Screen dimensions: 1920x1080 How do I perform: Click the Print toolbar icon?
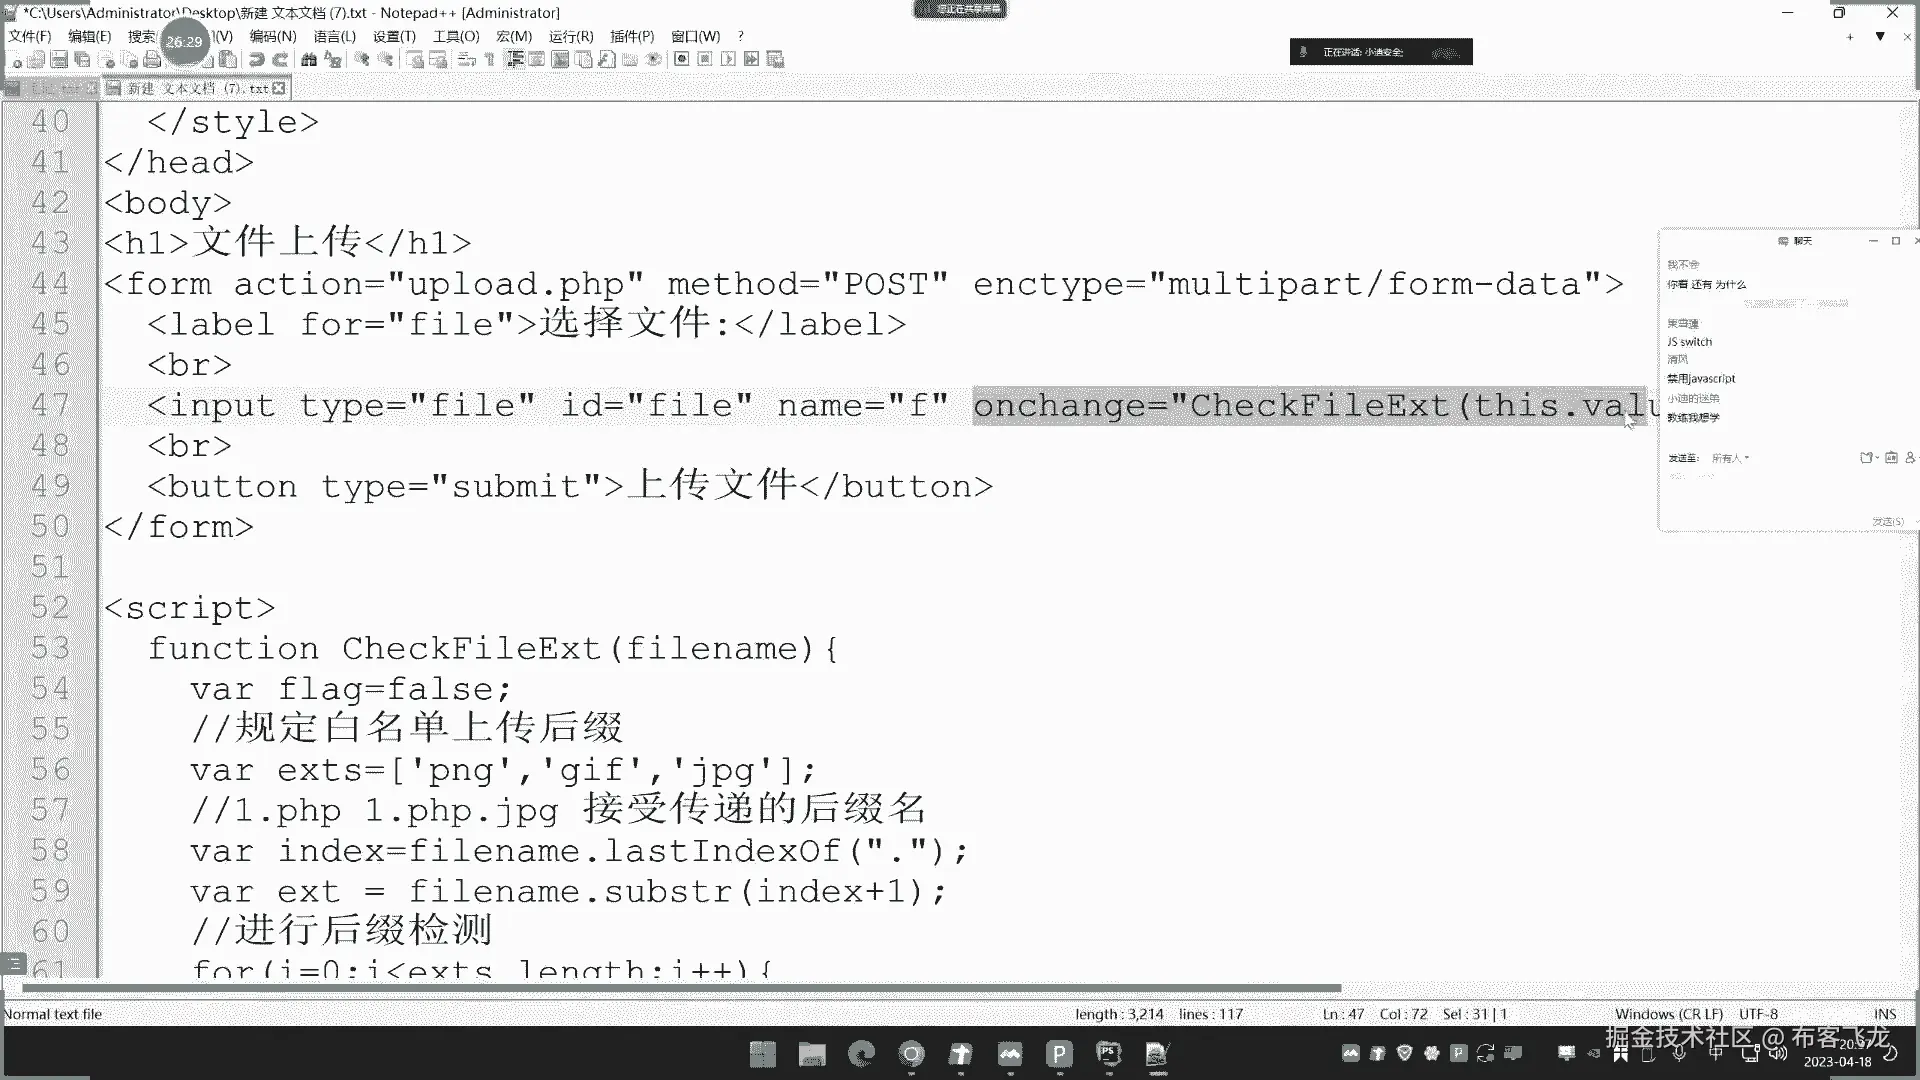pyautogui.click(x=152, y=60)
